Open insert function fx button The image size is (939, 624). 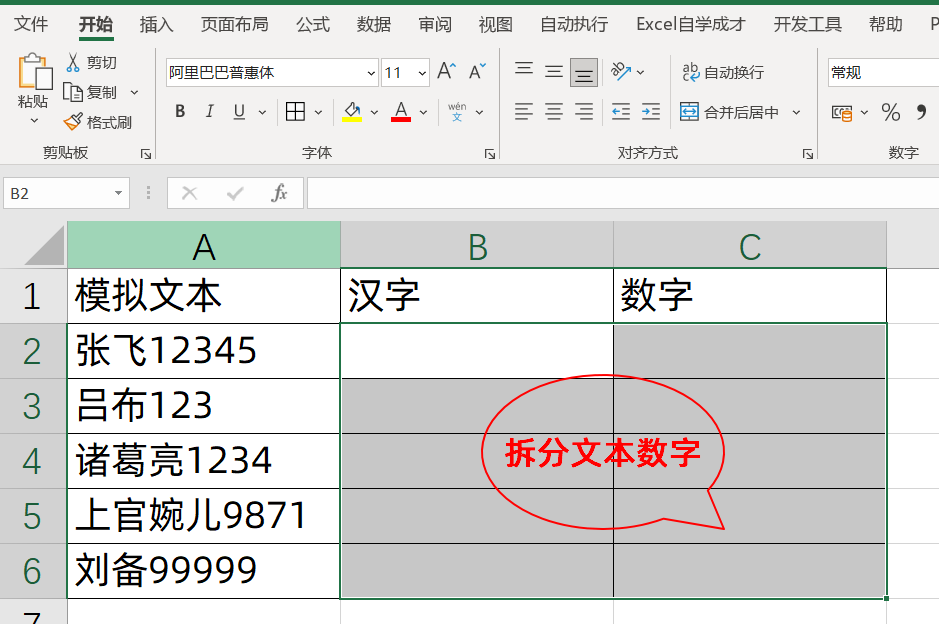click(279, 193)
